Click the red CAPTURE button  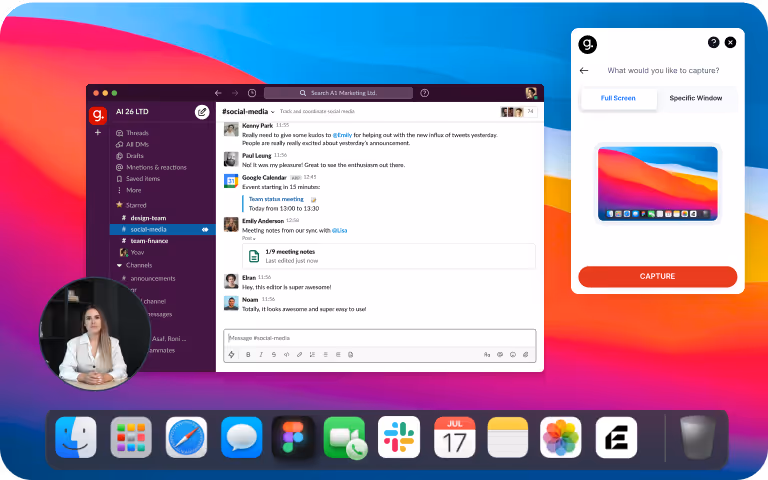657,277
